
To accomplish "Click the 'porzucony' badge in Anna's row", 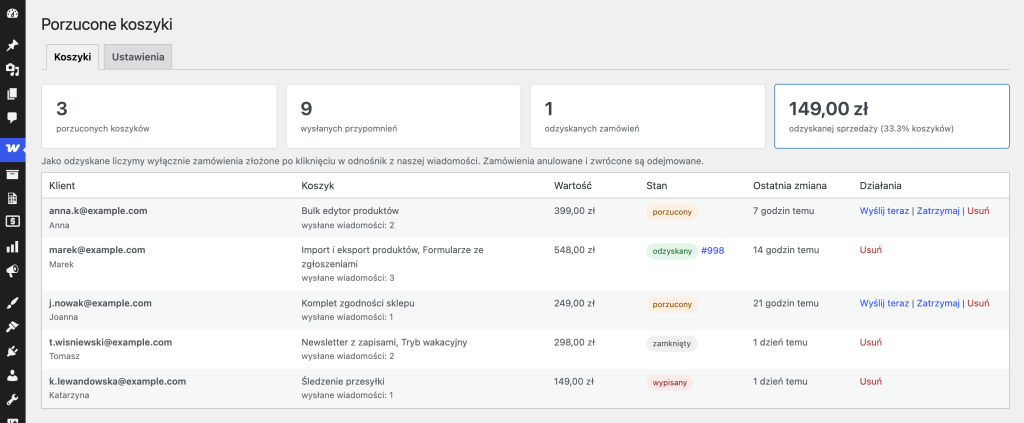I will pos(672,212).
